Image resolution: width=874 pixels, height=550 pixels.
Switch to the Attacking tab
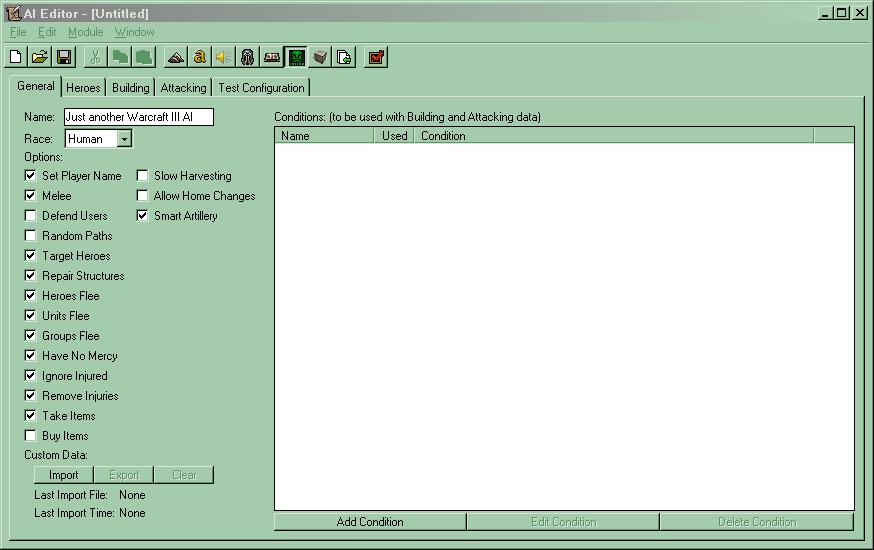[183, 88]
